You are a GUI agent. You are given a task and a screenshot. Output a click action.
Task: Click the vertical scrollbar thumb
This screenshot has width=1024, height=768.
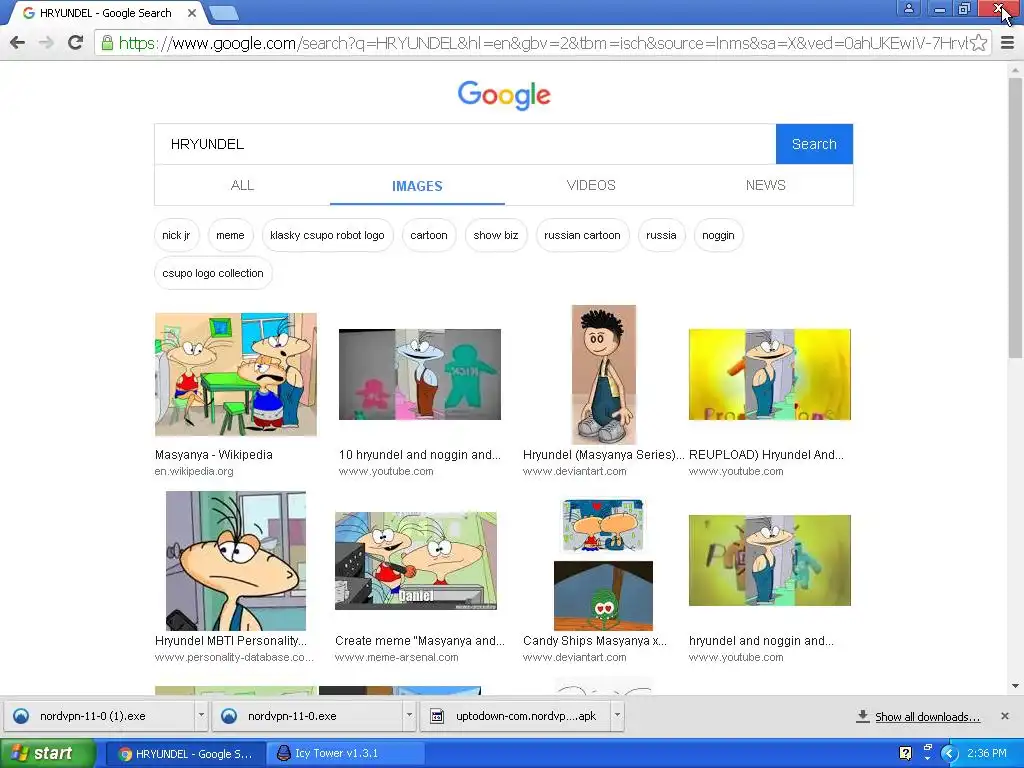point(1015,217)
